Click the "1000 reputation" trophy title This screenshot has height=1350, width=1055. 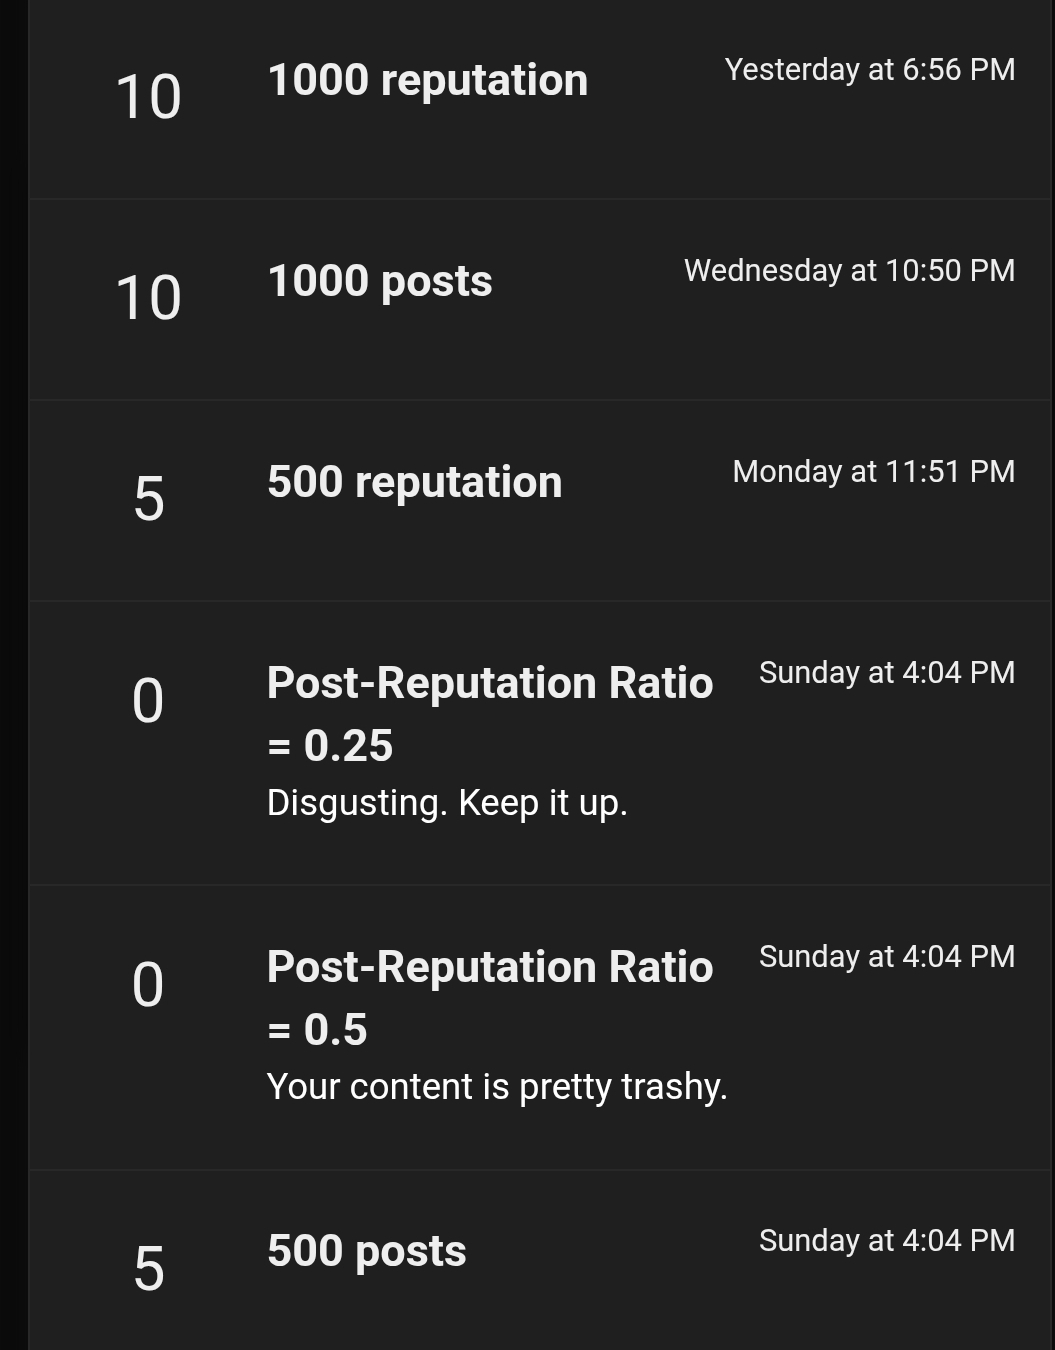tap(427, 81)
